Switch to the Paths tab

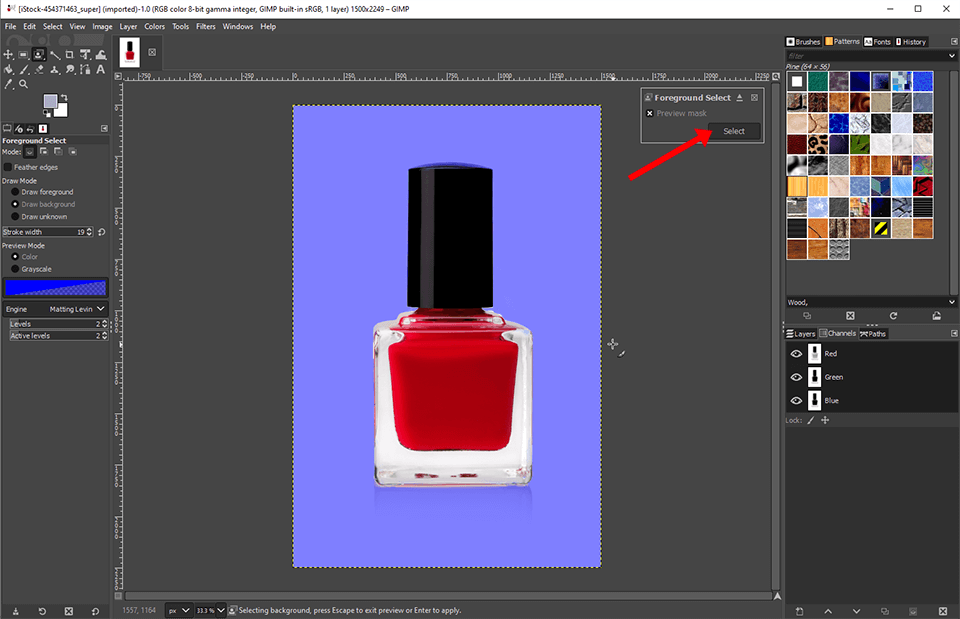click(x=873, y=334)
